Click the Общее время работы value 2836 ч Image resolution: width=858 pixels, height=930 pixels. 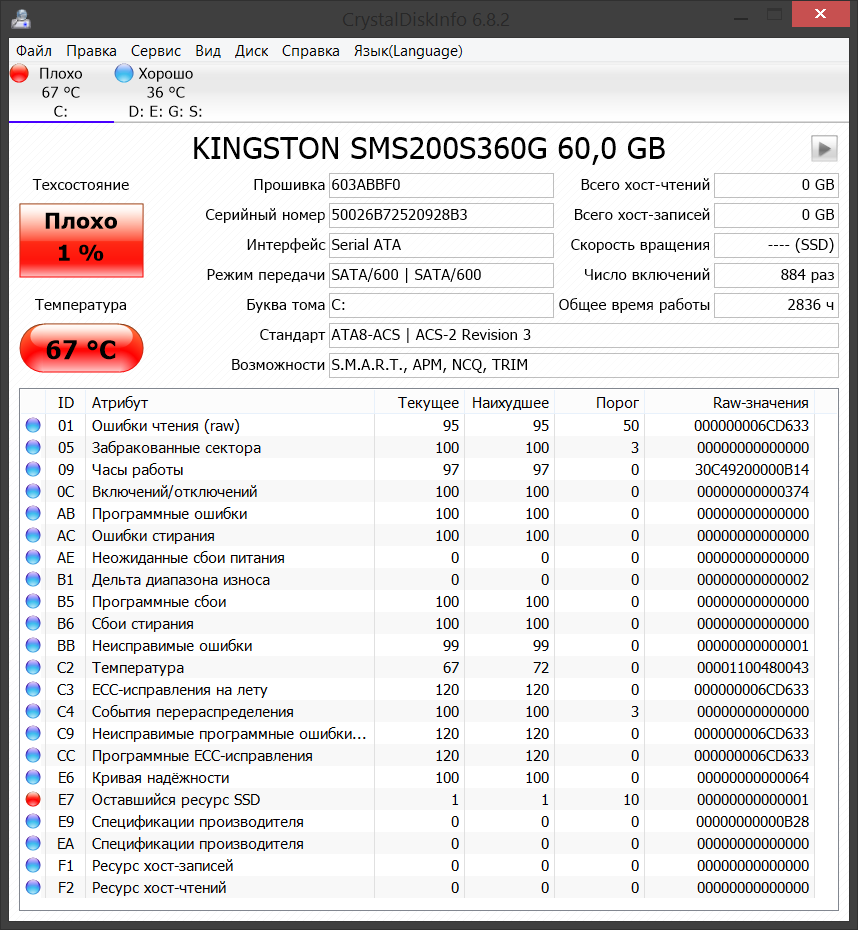[x=776, y=305]
